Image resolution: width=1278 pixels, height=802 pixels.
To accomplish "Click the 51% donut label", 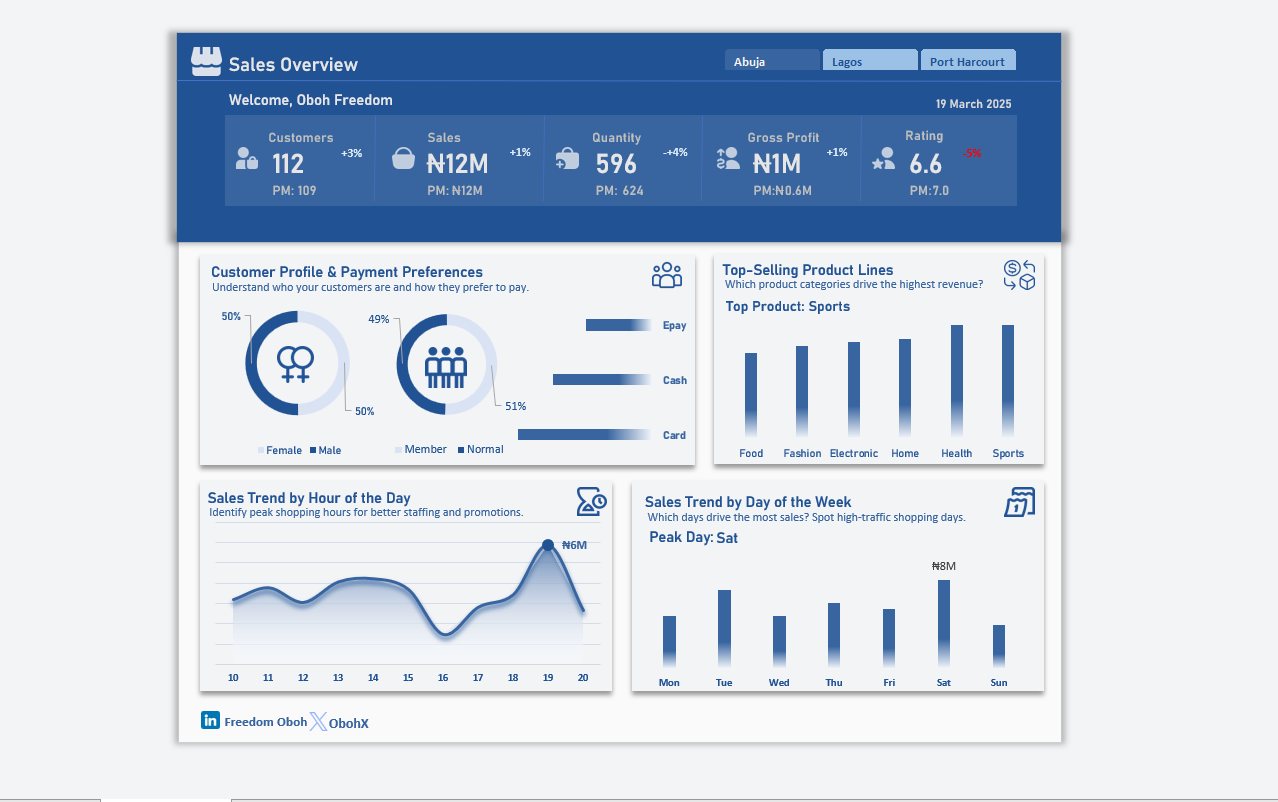I will click(x=516, y=407).
